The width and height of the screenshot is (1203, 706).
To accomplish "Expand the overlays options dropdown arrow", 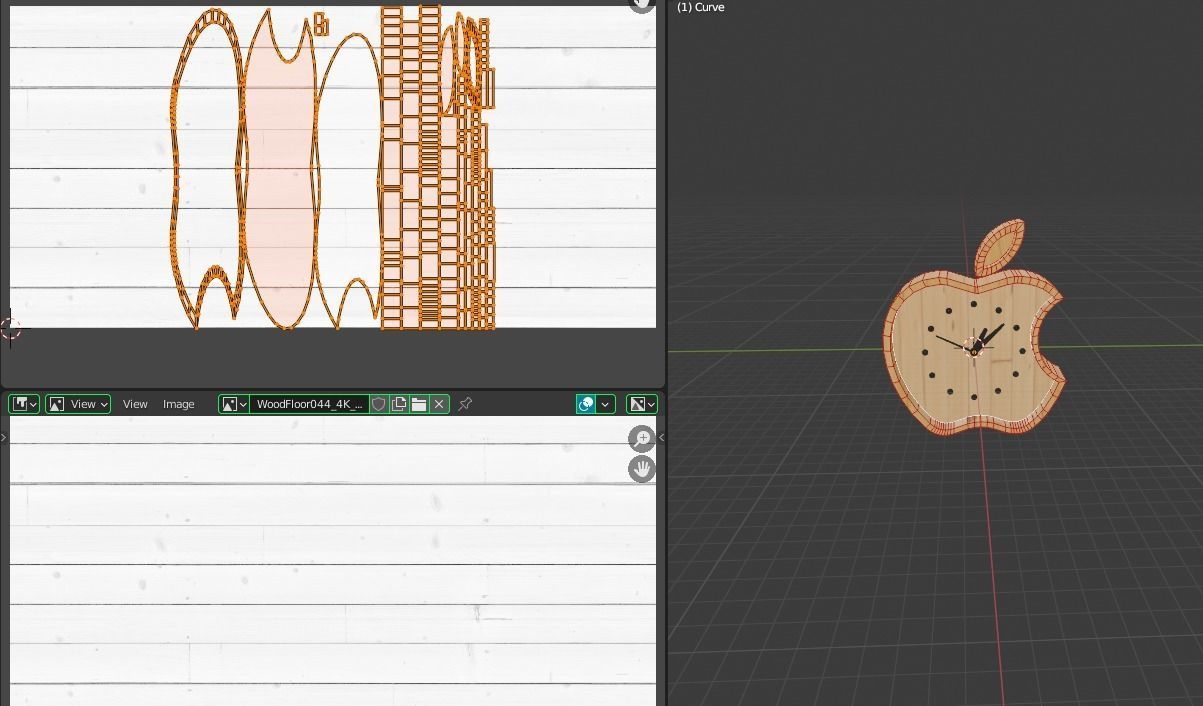I will click(605, 404).
